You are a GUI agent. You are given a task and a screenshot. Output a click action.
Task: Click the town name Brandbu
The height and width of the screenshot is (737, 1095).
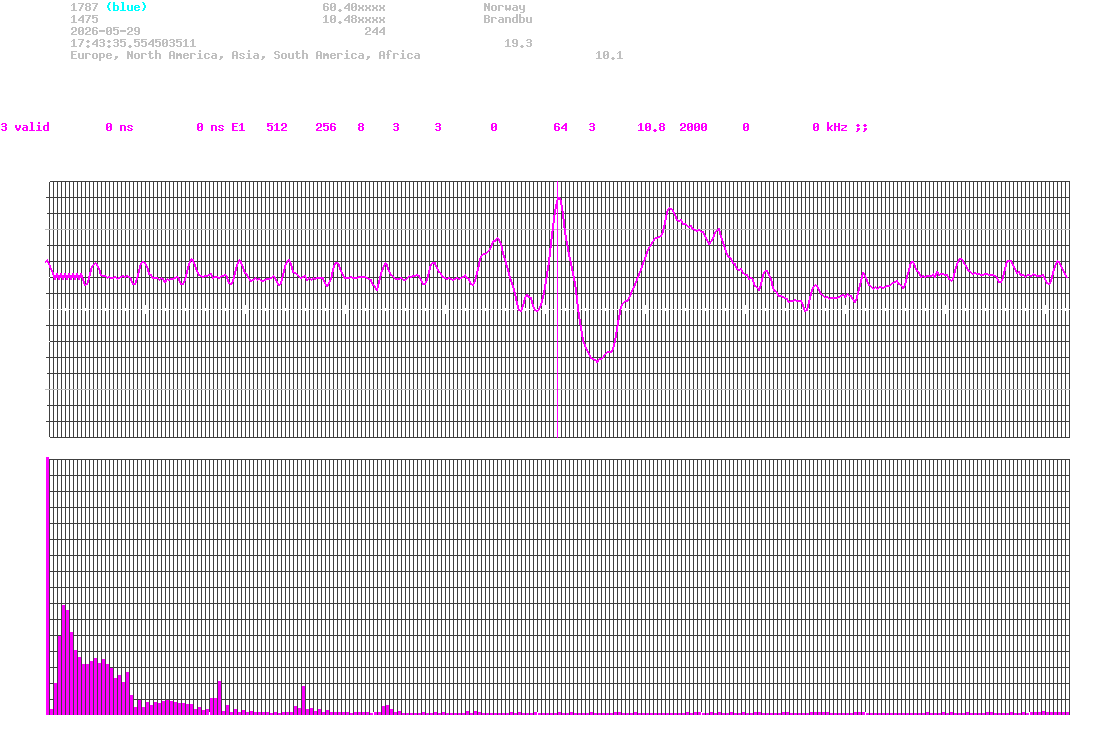click(508, 19)
